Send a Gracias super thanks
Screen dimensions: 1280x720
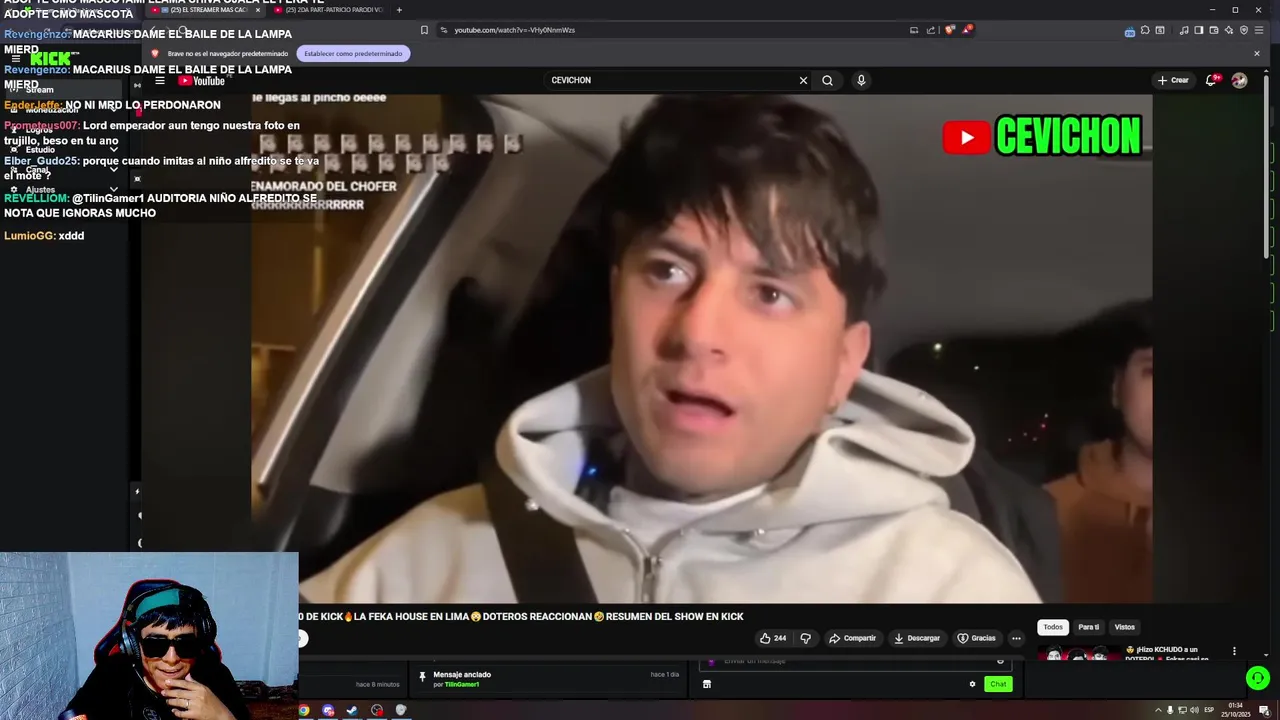pos(977,638)
